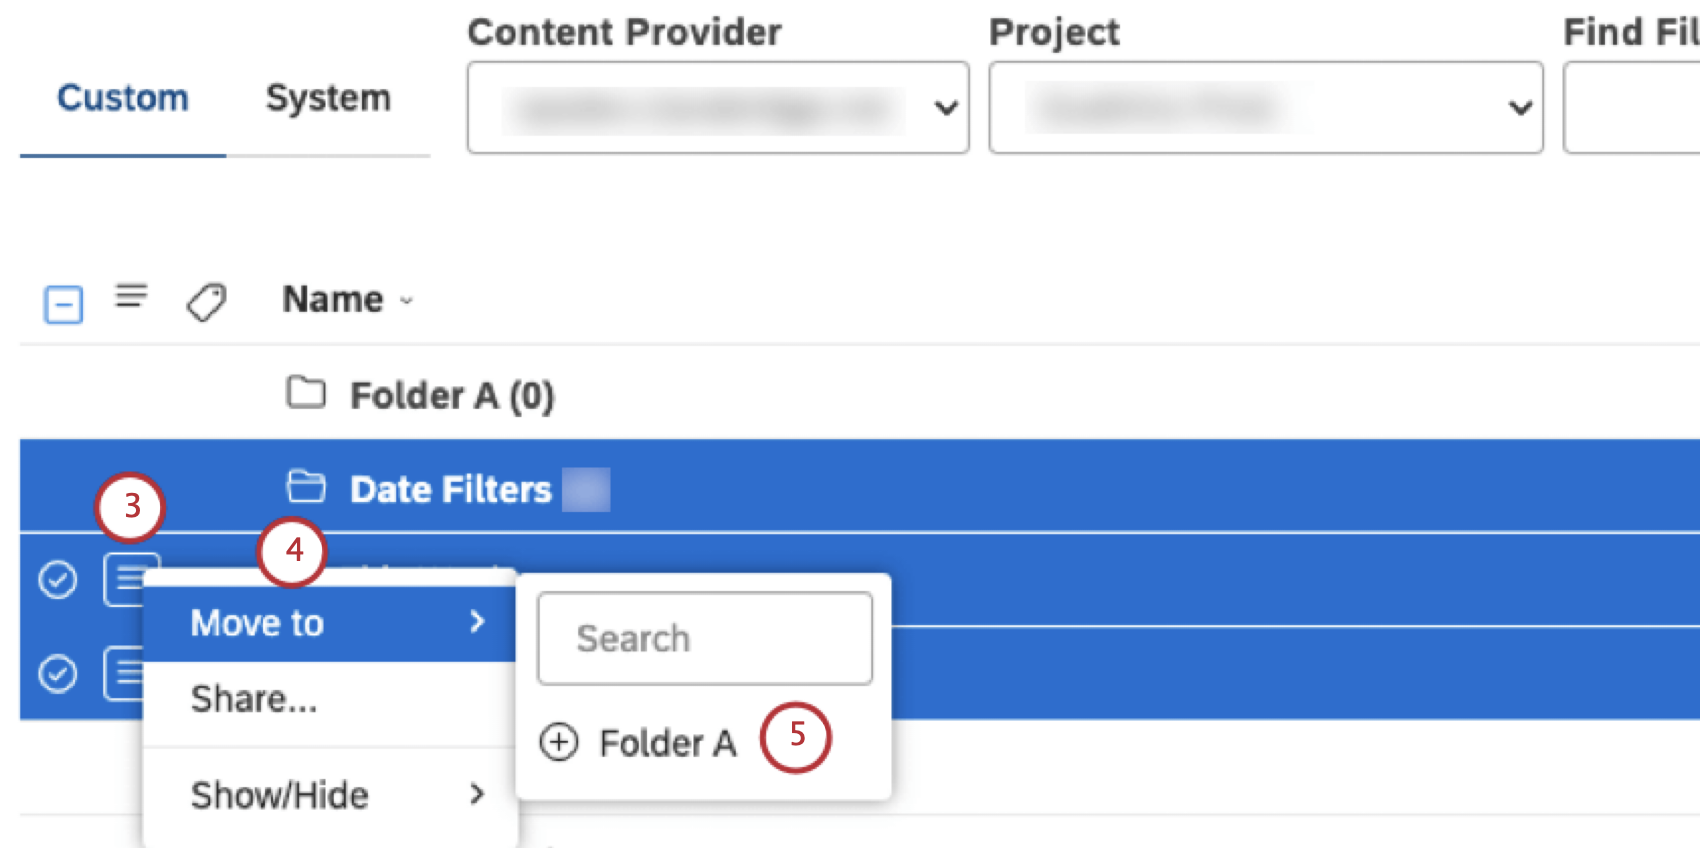Select Share from the context menu
Viewport: 1700px width, 848px height.
pyautogui.click(x=254, y=698)
